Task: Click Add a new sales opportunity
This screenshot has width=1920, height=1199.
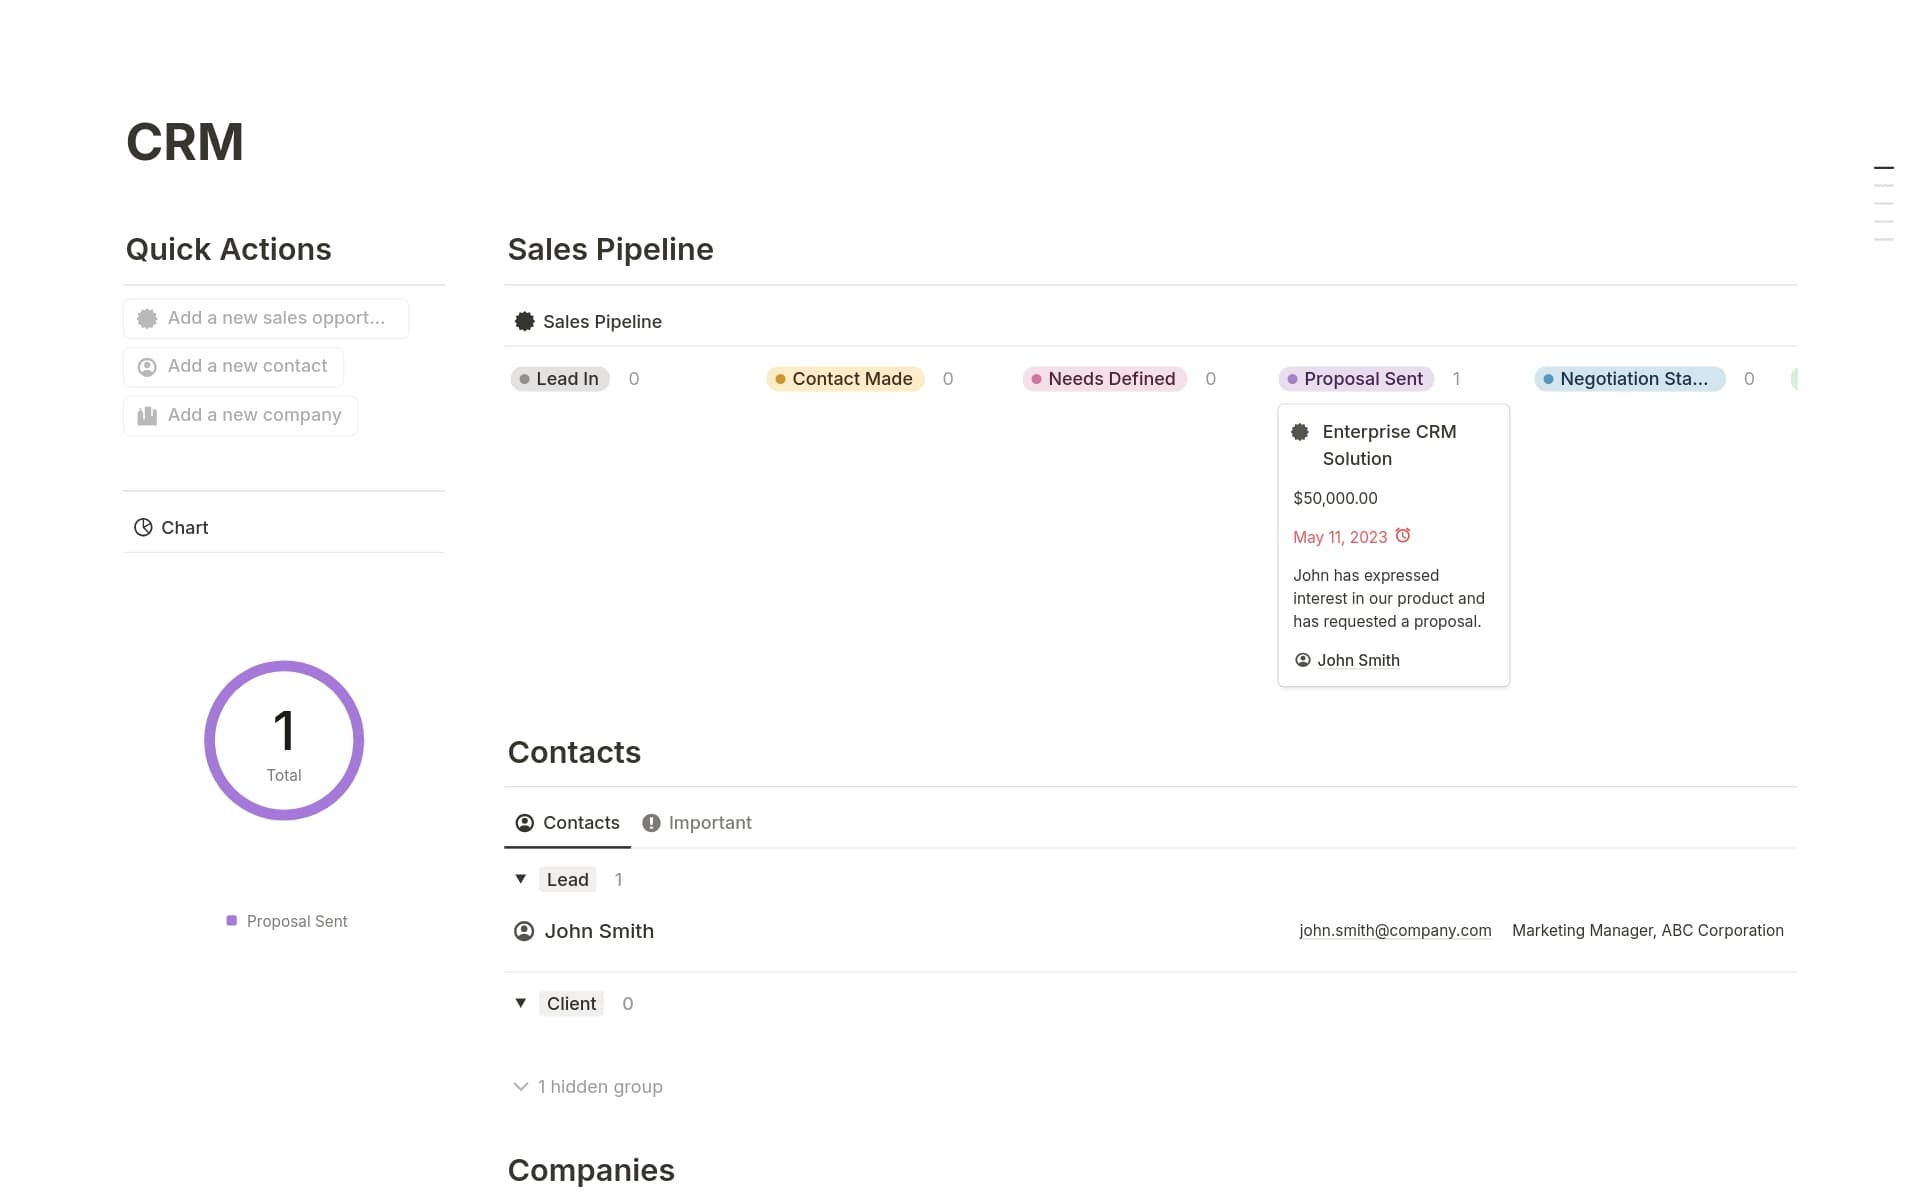Action: [264, 318]
